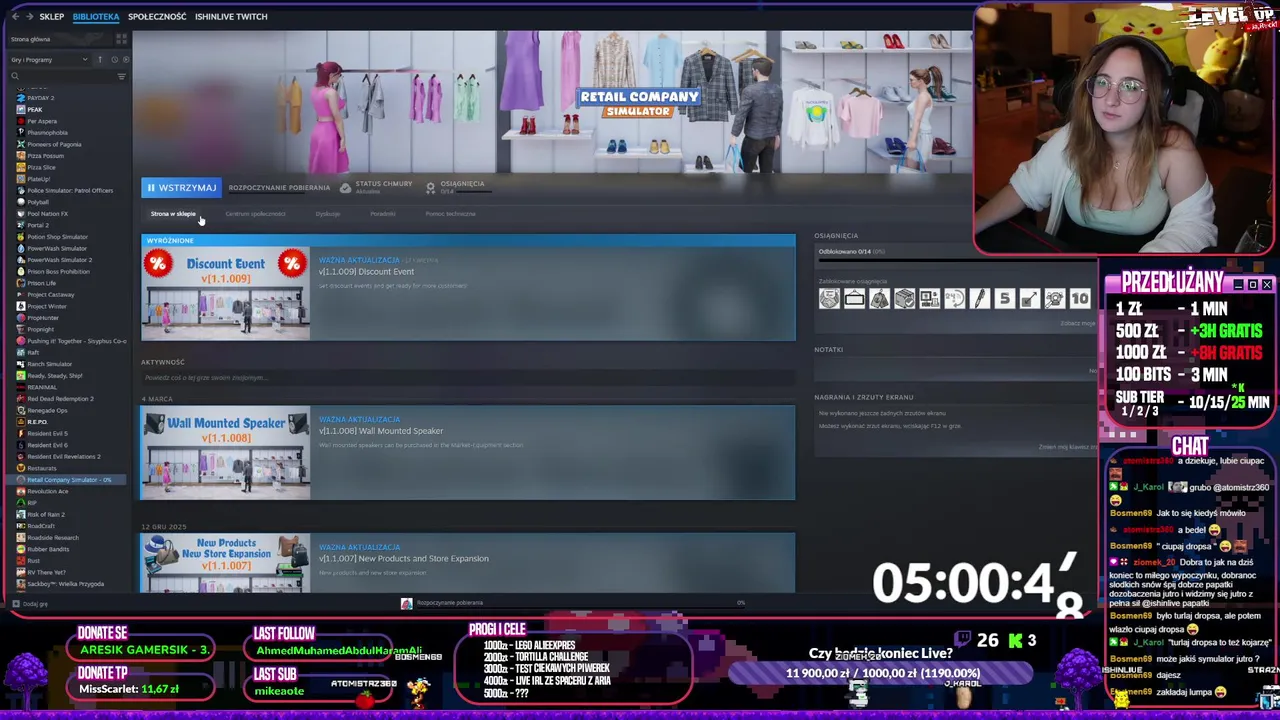Click the PlateUp! game icon
The height and width of the screenshot is (720, 1280).
[21, 179]
